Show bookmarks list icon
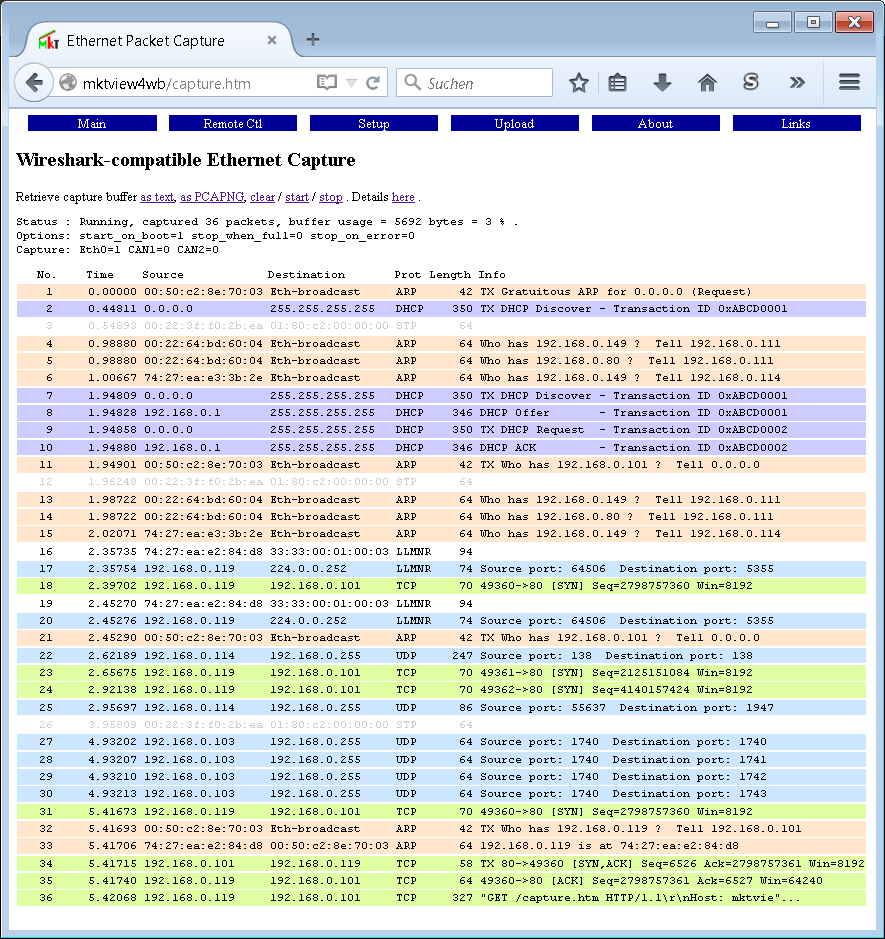 point(617,83)
